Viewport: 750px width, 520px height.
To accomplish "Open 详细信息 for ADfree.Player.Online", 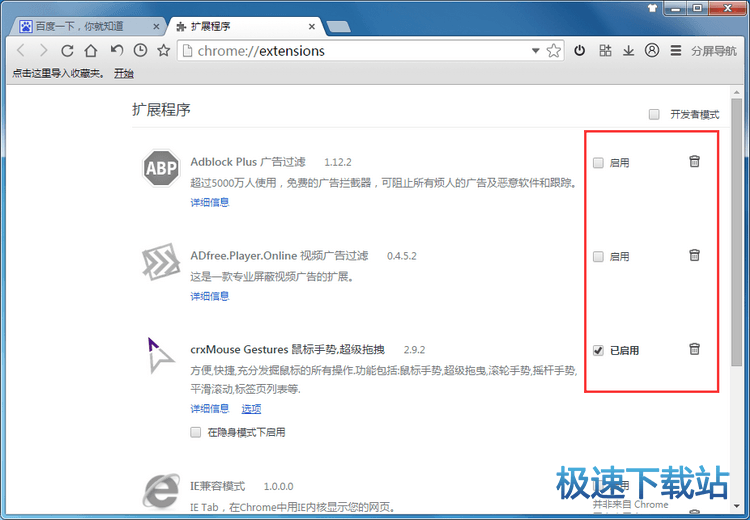I will pyautogui.click(x=210, y=296).
